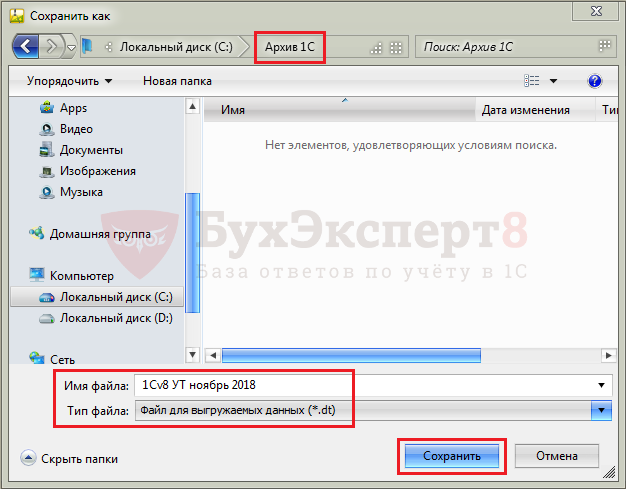The width and height of the screenshot is (626, 489).
Task: Create a folder with Новая папка
Action: (177, 81)
